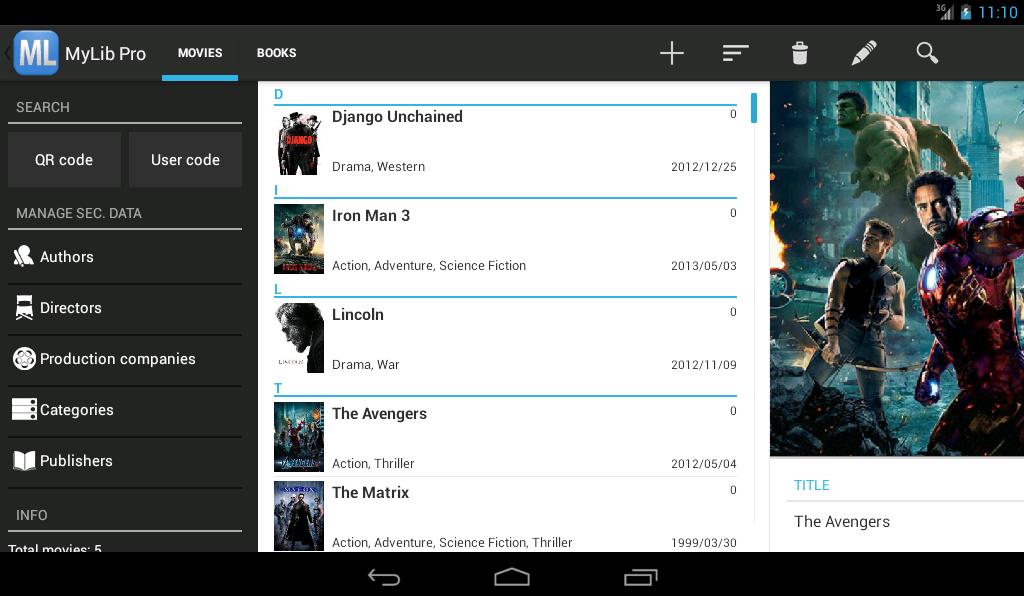Tap the battery status icon
1024x596 pixels.
pos(965,12)
